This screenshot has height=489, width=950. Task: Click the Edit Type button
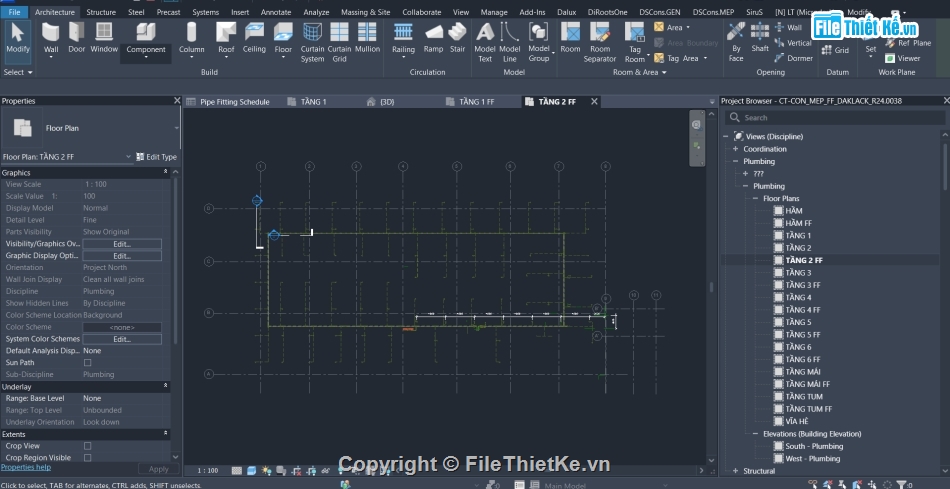coord(156,157)
